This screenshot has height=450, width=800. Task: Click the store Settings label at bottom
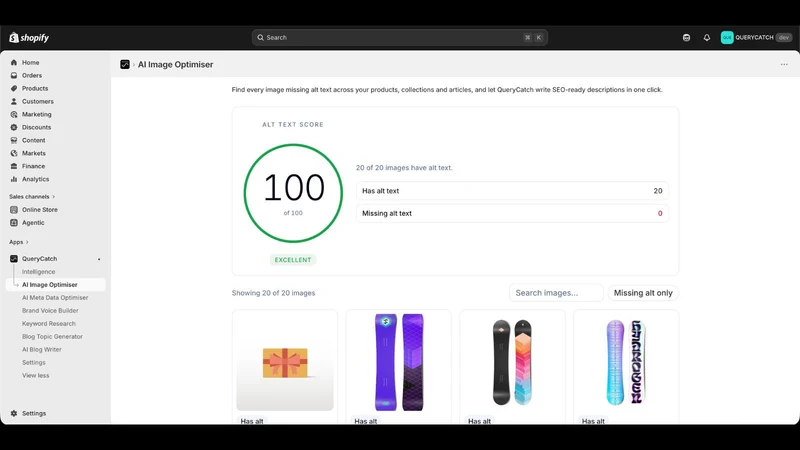click(x=34, y=413)
